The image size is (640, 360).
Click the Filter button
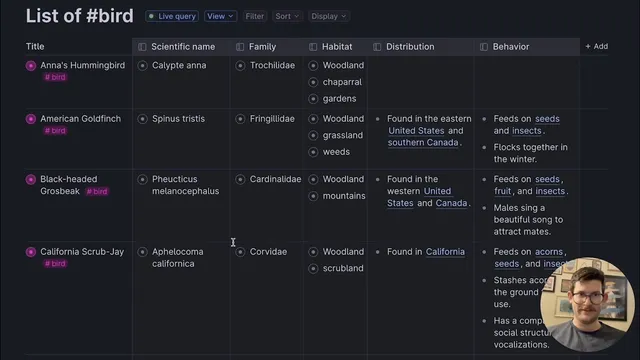click(255, 16)
